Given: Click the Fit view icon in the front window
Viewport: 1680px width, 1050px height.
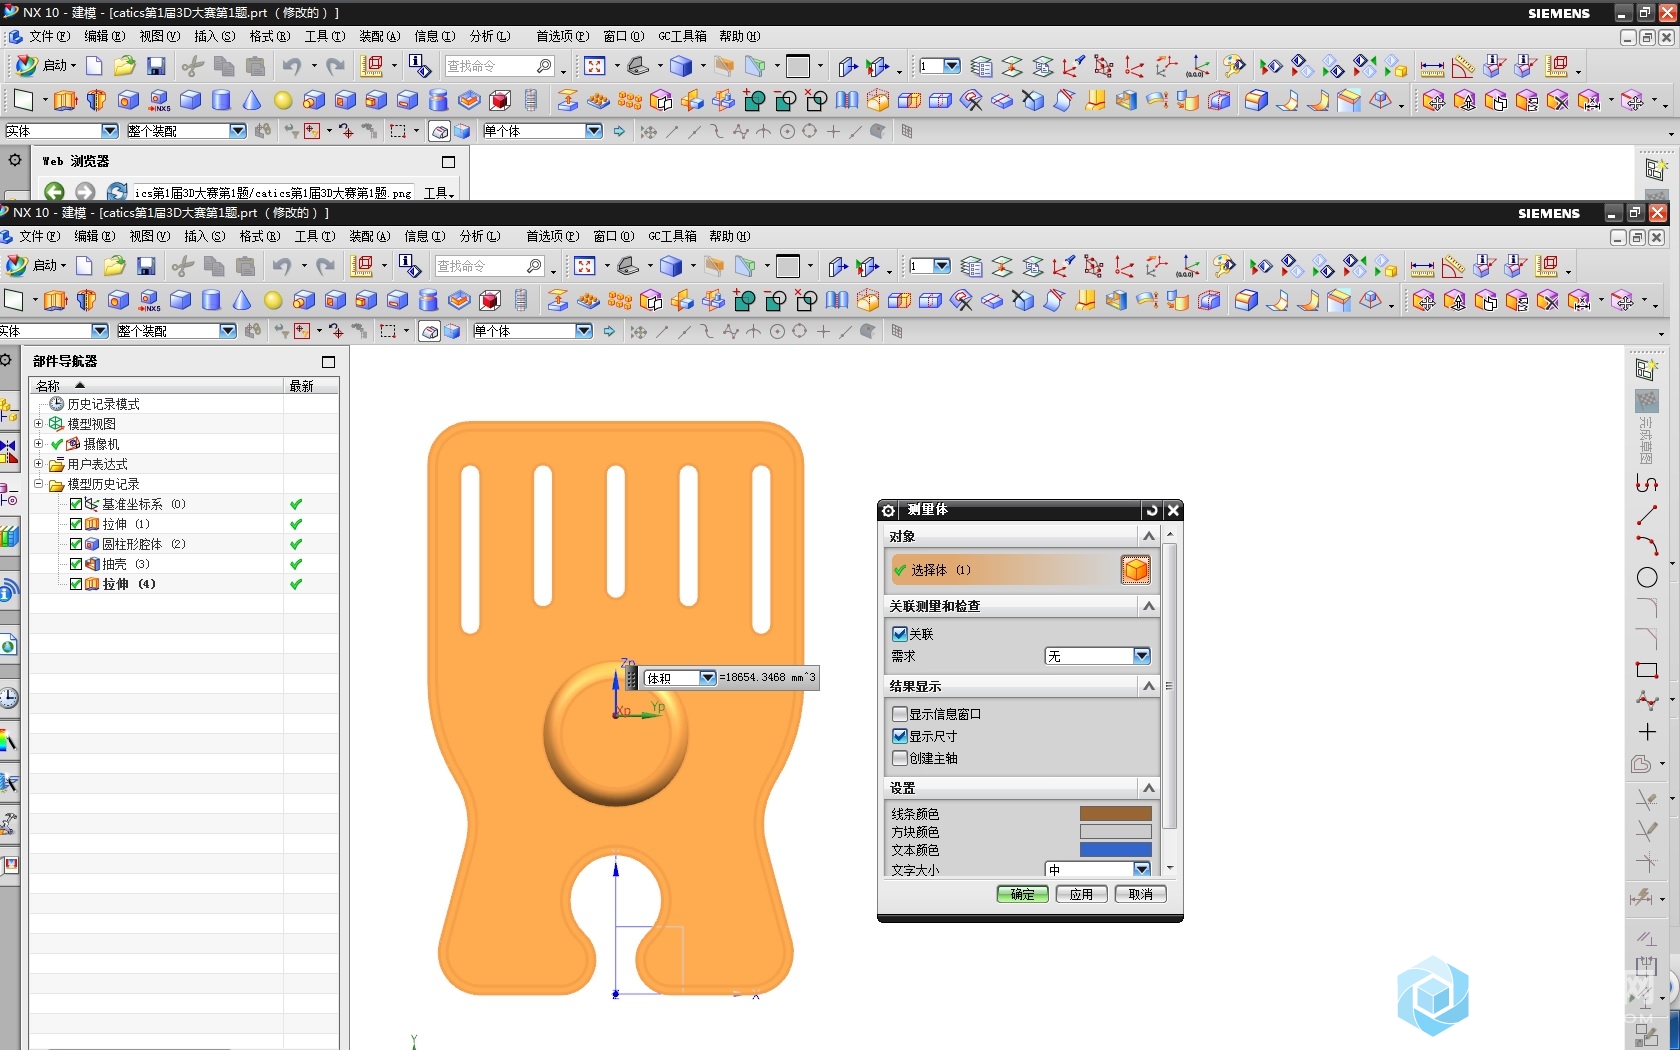Looking at the screenshot, I should [x=585, y=266].
